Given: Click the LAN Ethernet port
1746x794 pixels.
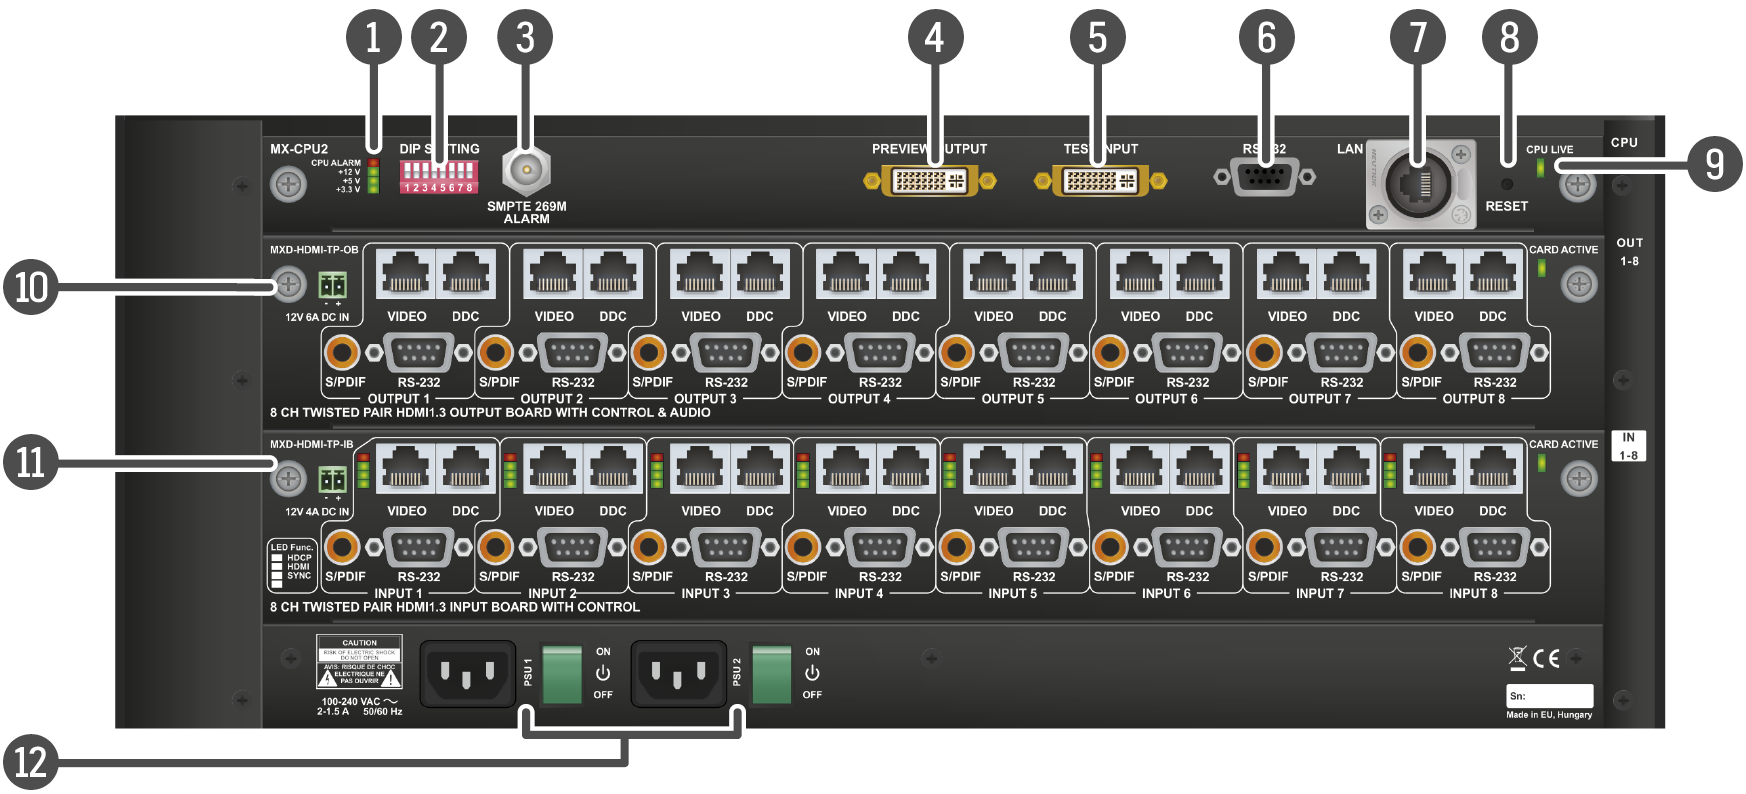Looking at the screenshot, I should (1418, 184).
